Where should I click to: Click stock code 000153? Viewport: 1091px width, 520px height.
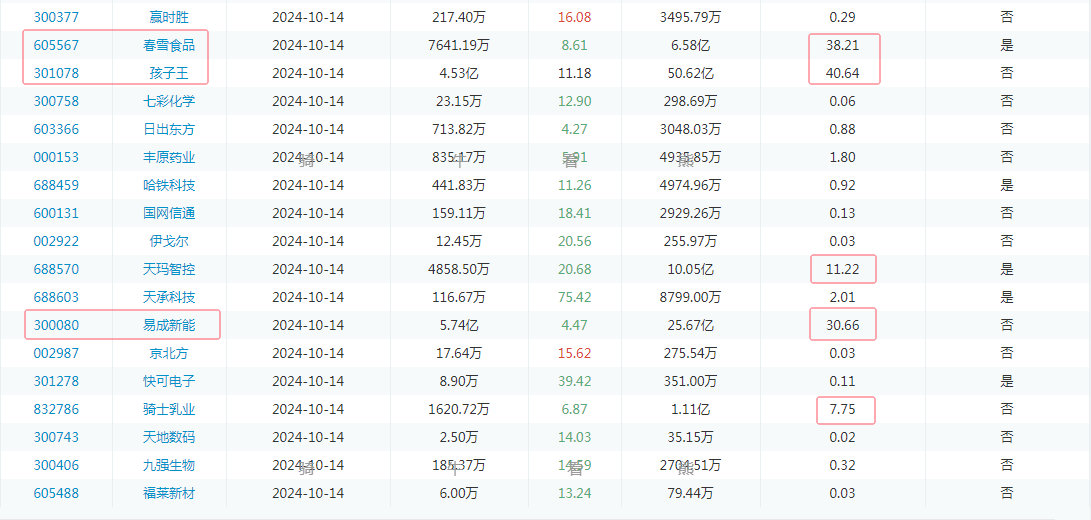tap(56, 157)
